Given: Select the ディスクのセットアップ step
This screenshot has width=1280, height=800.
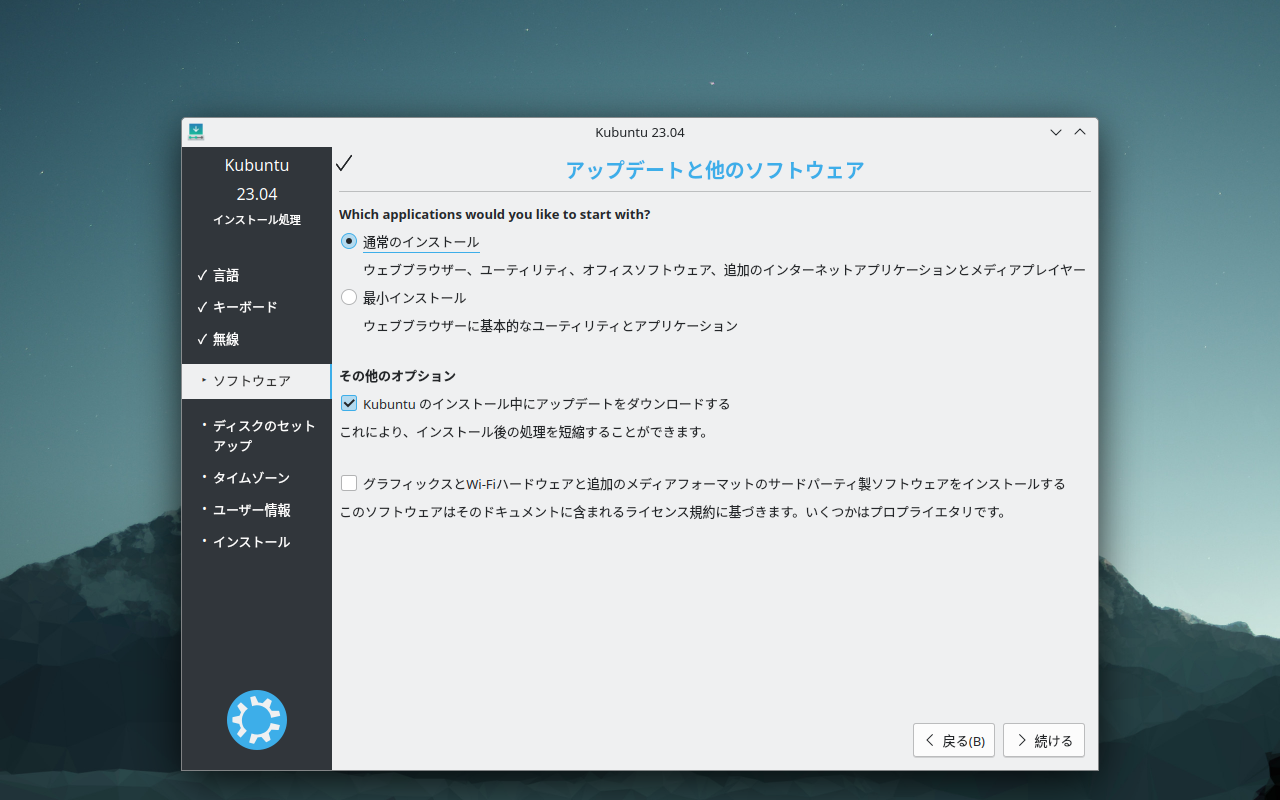Looking at the screenshot, I should pos(264,435).
